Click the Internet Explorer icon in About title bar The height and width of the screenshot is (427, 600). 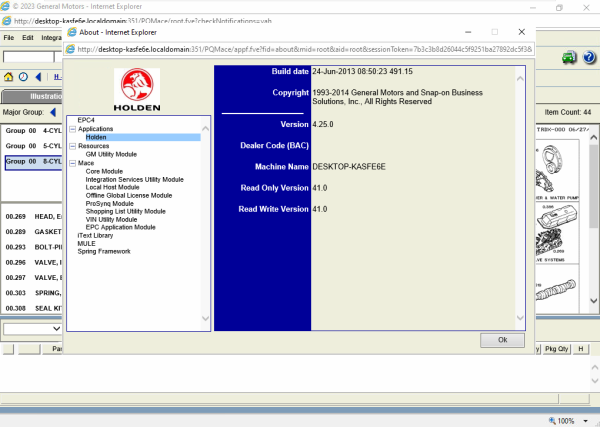[x=72, y=32]
